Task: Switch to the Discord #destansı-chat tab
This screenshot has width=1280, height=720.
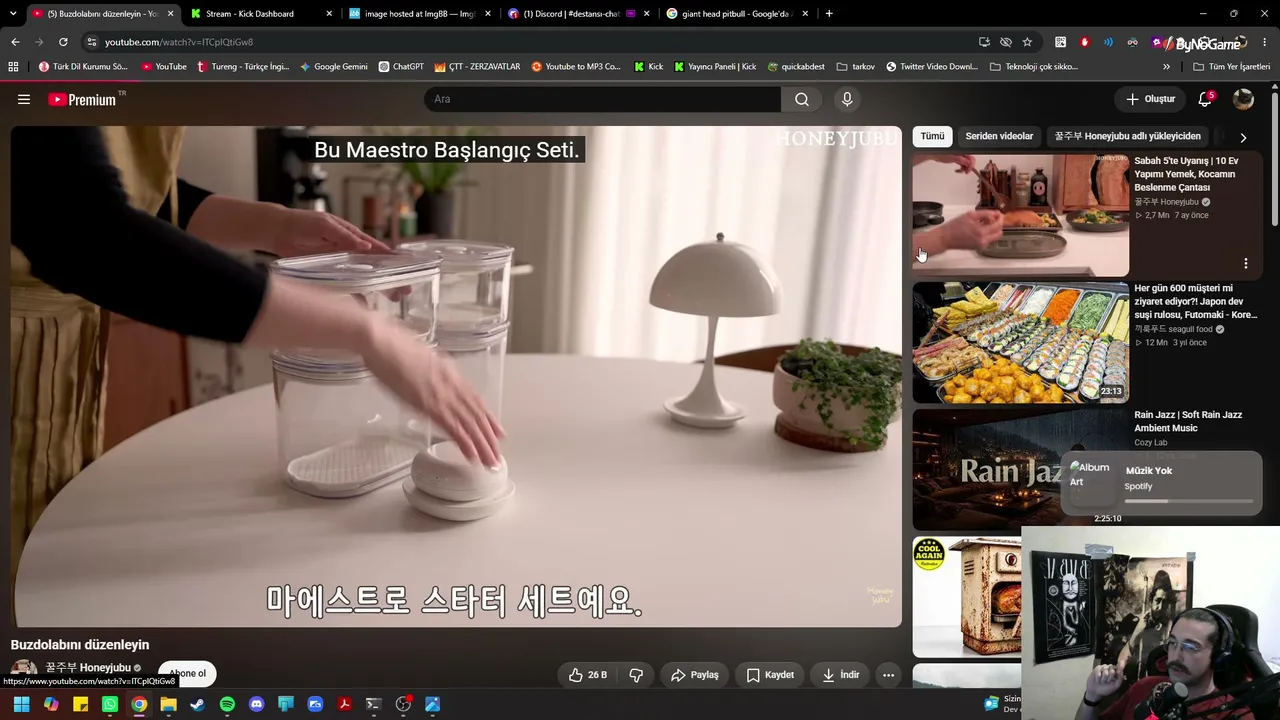Action: click(x=578, y=14)
